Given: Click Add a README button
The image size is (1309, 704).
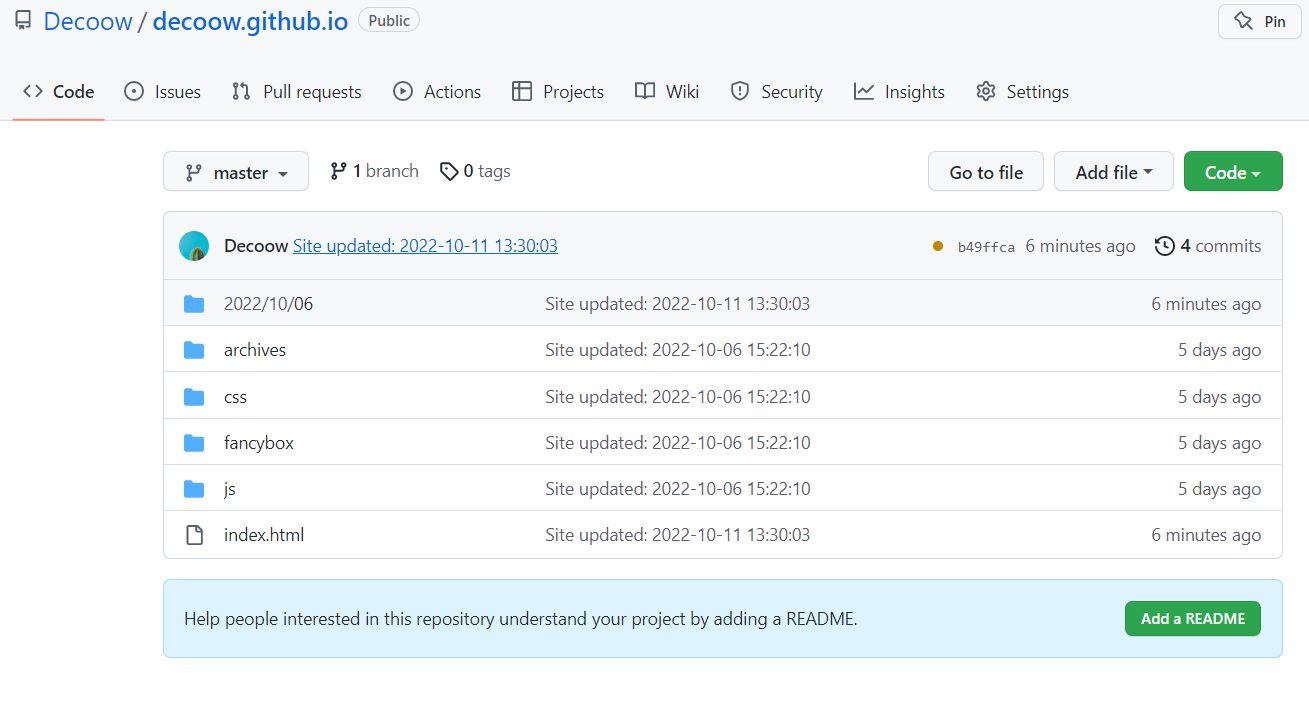Looking at the screenshot, I should 1193,619.
